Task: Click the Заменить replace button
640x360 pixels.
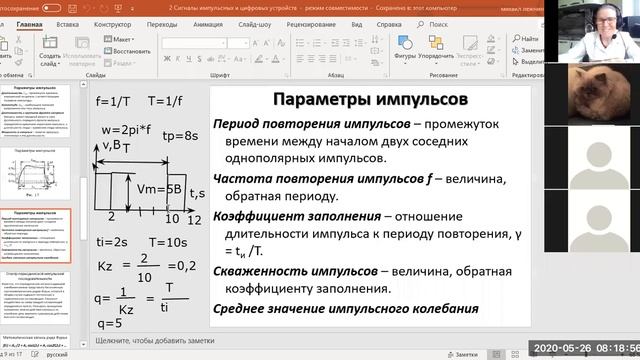Action: point(528,50)
